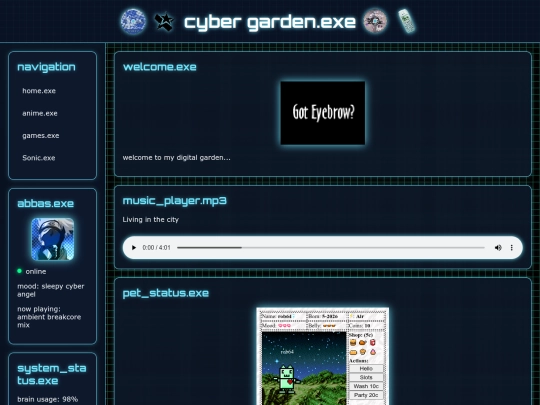Click the 'Living in the city' song title
The height and width of the screenshot is (405, 540).
pos(150,220)
